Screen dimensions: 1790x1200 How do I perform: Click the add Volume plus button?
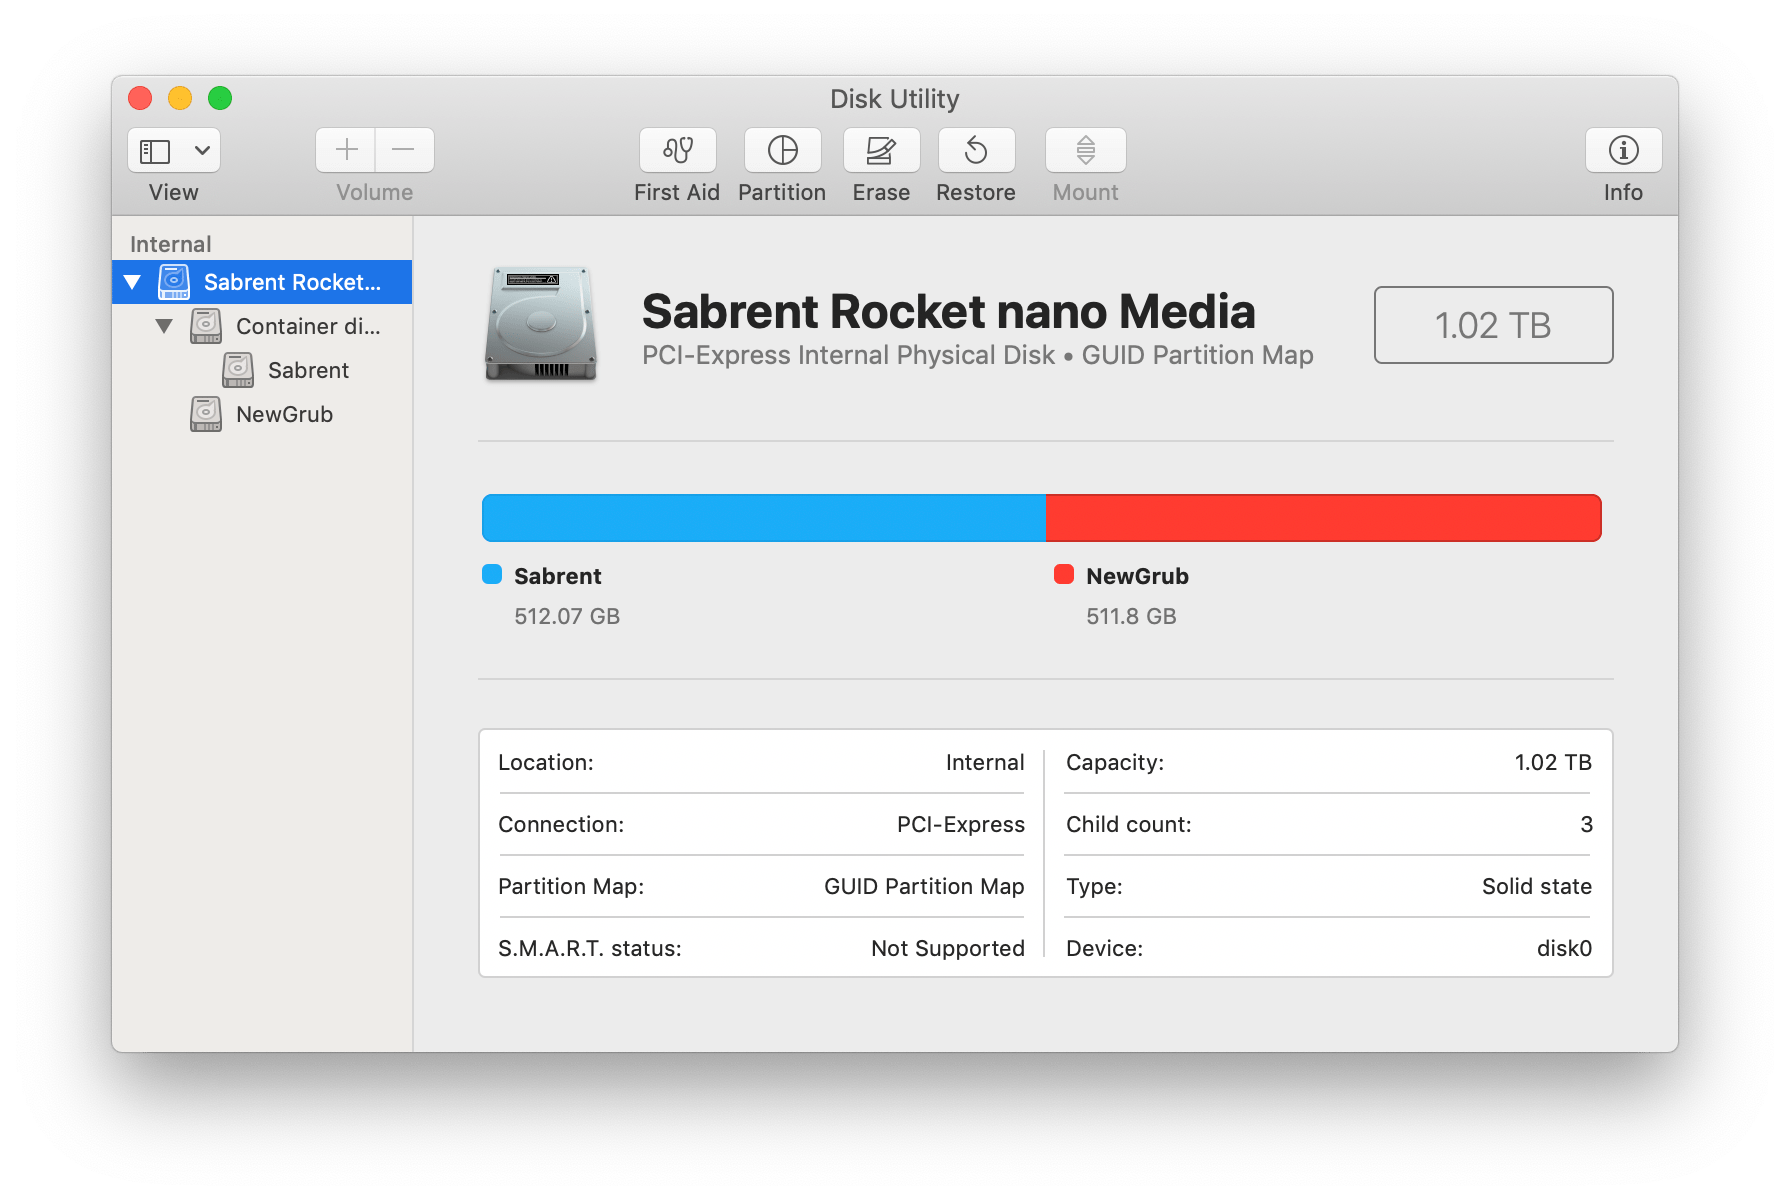click(346, 150)
